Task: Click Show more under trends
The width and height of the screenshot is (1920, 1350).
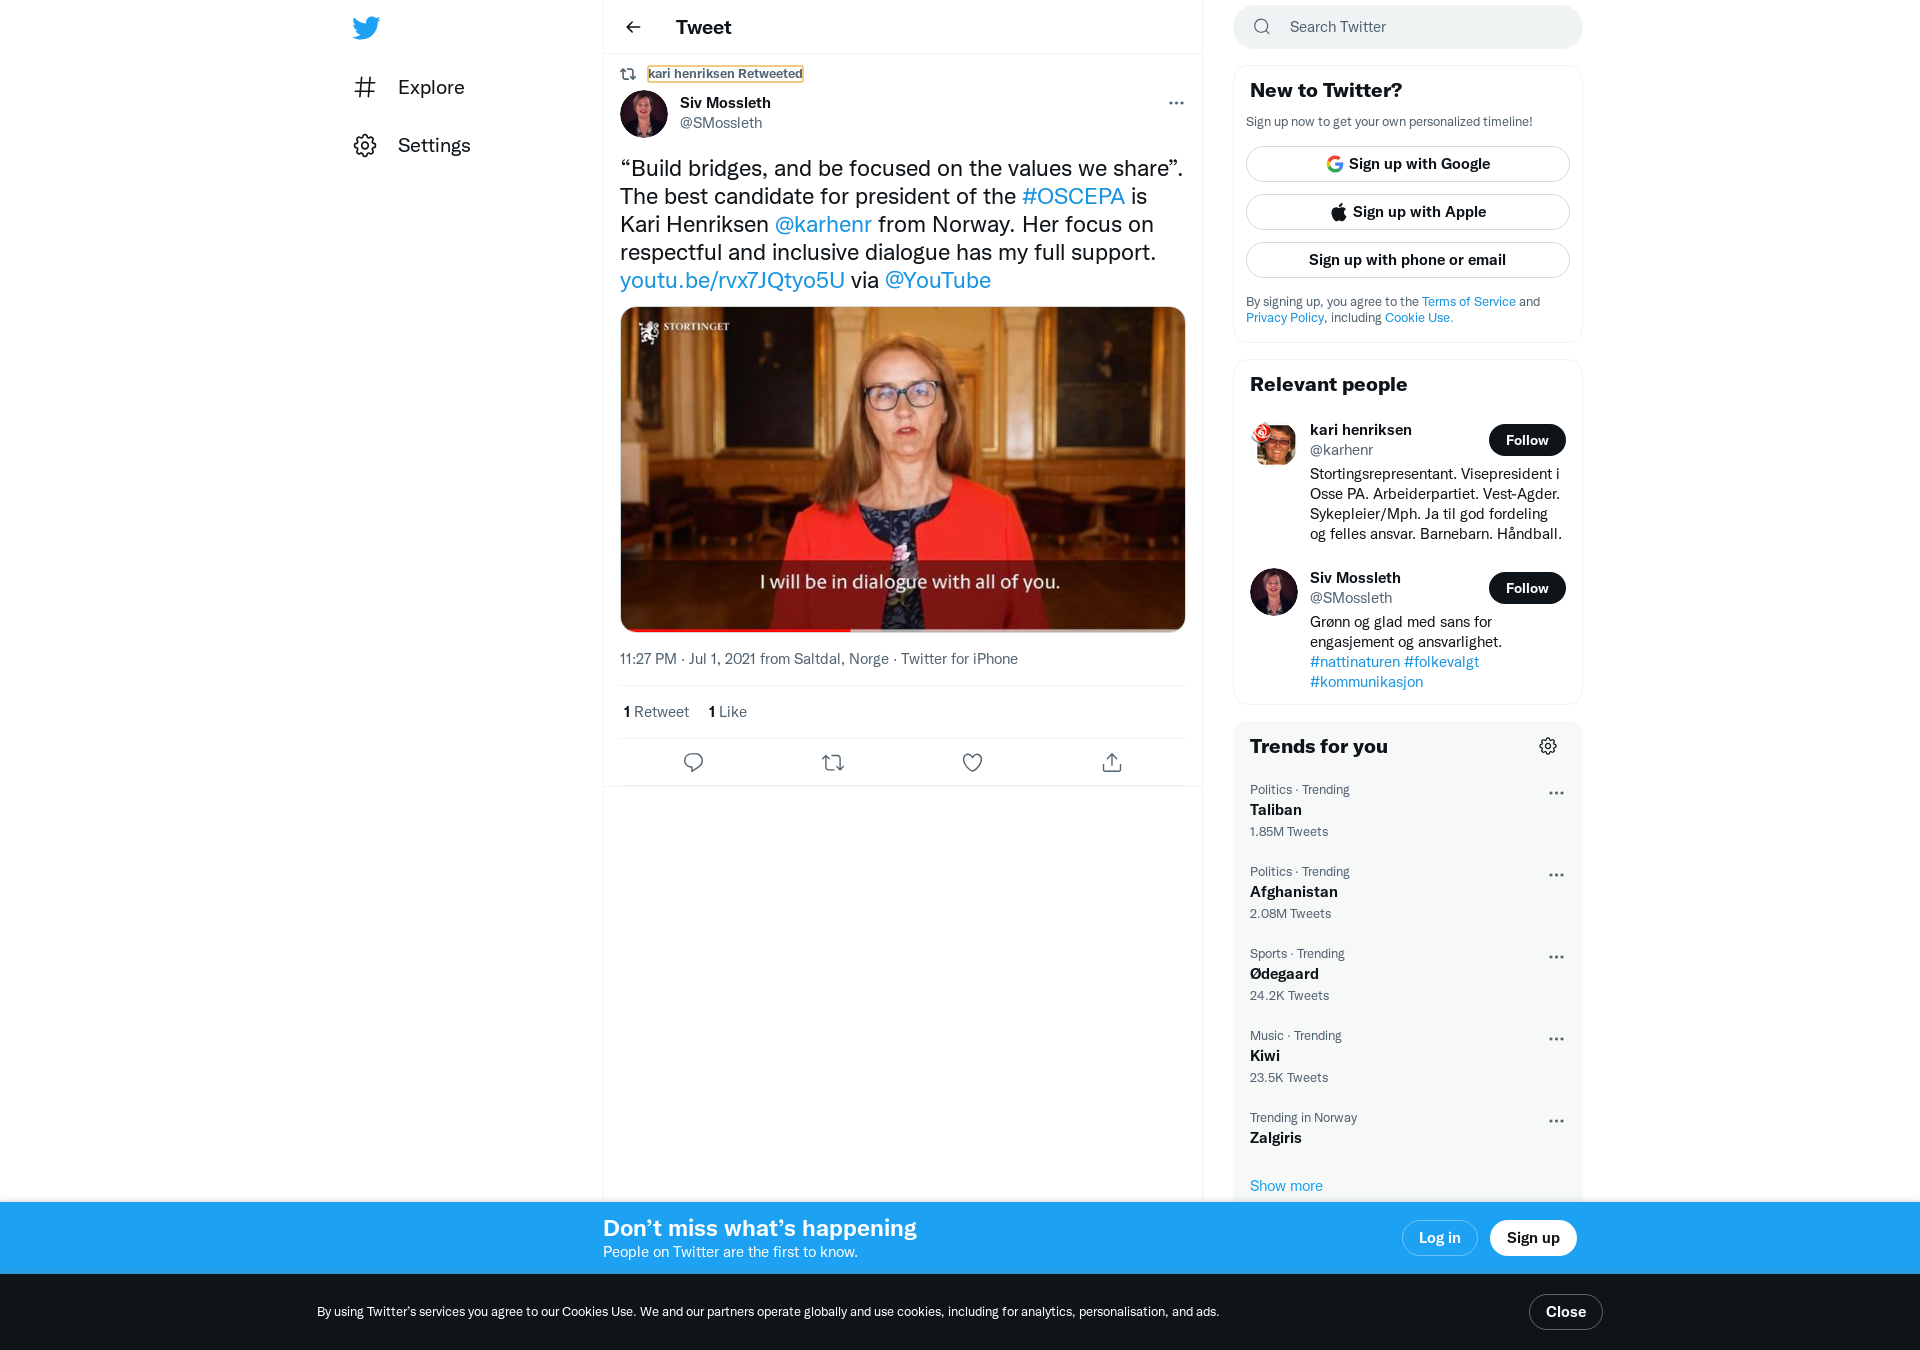Action: (1286, 1186)
